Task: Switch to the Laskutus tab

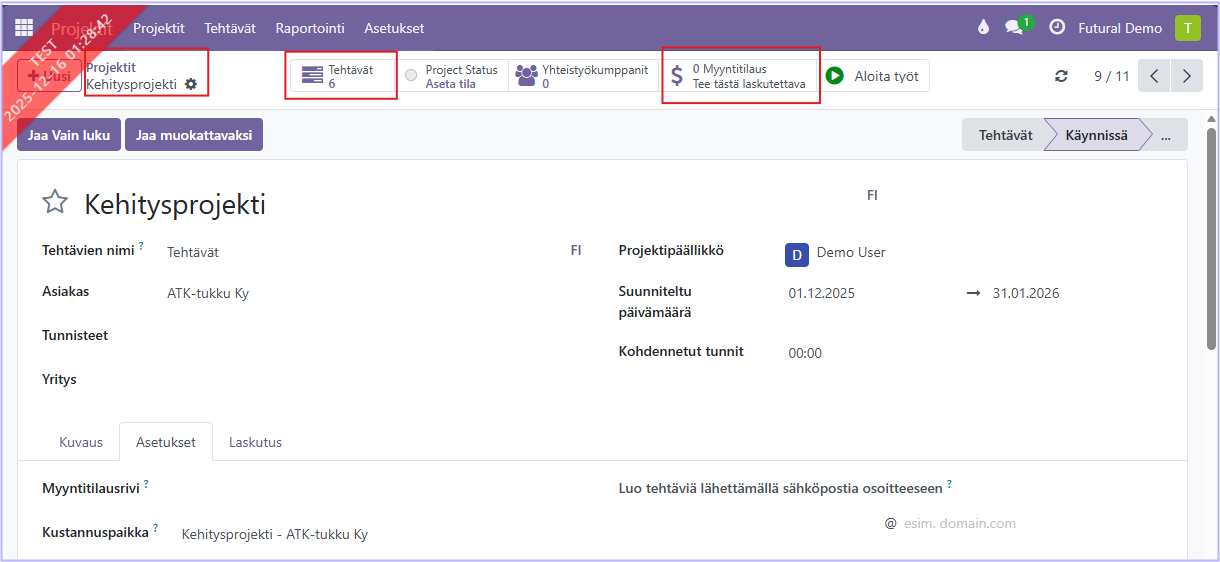Action: click(255, 442)
